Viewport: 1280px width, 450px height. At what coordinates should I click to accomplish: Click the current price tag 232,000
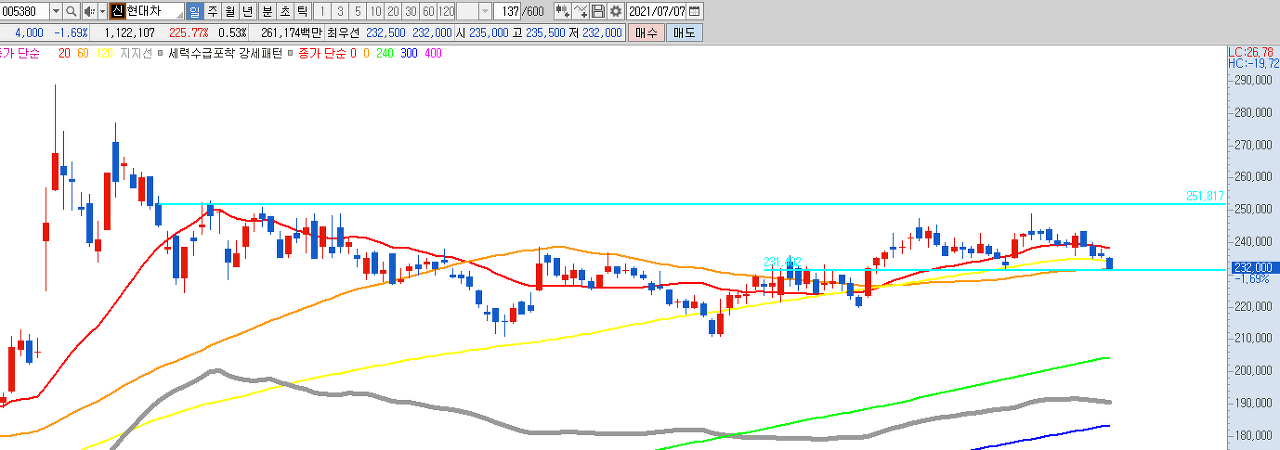click(1253, 267)
